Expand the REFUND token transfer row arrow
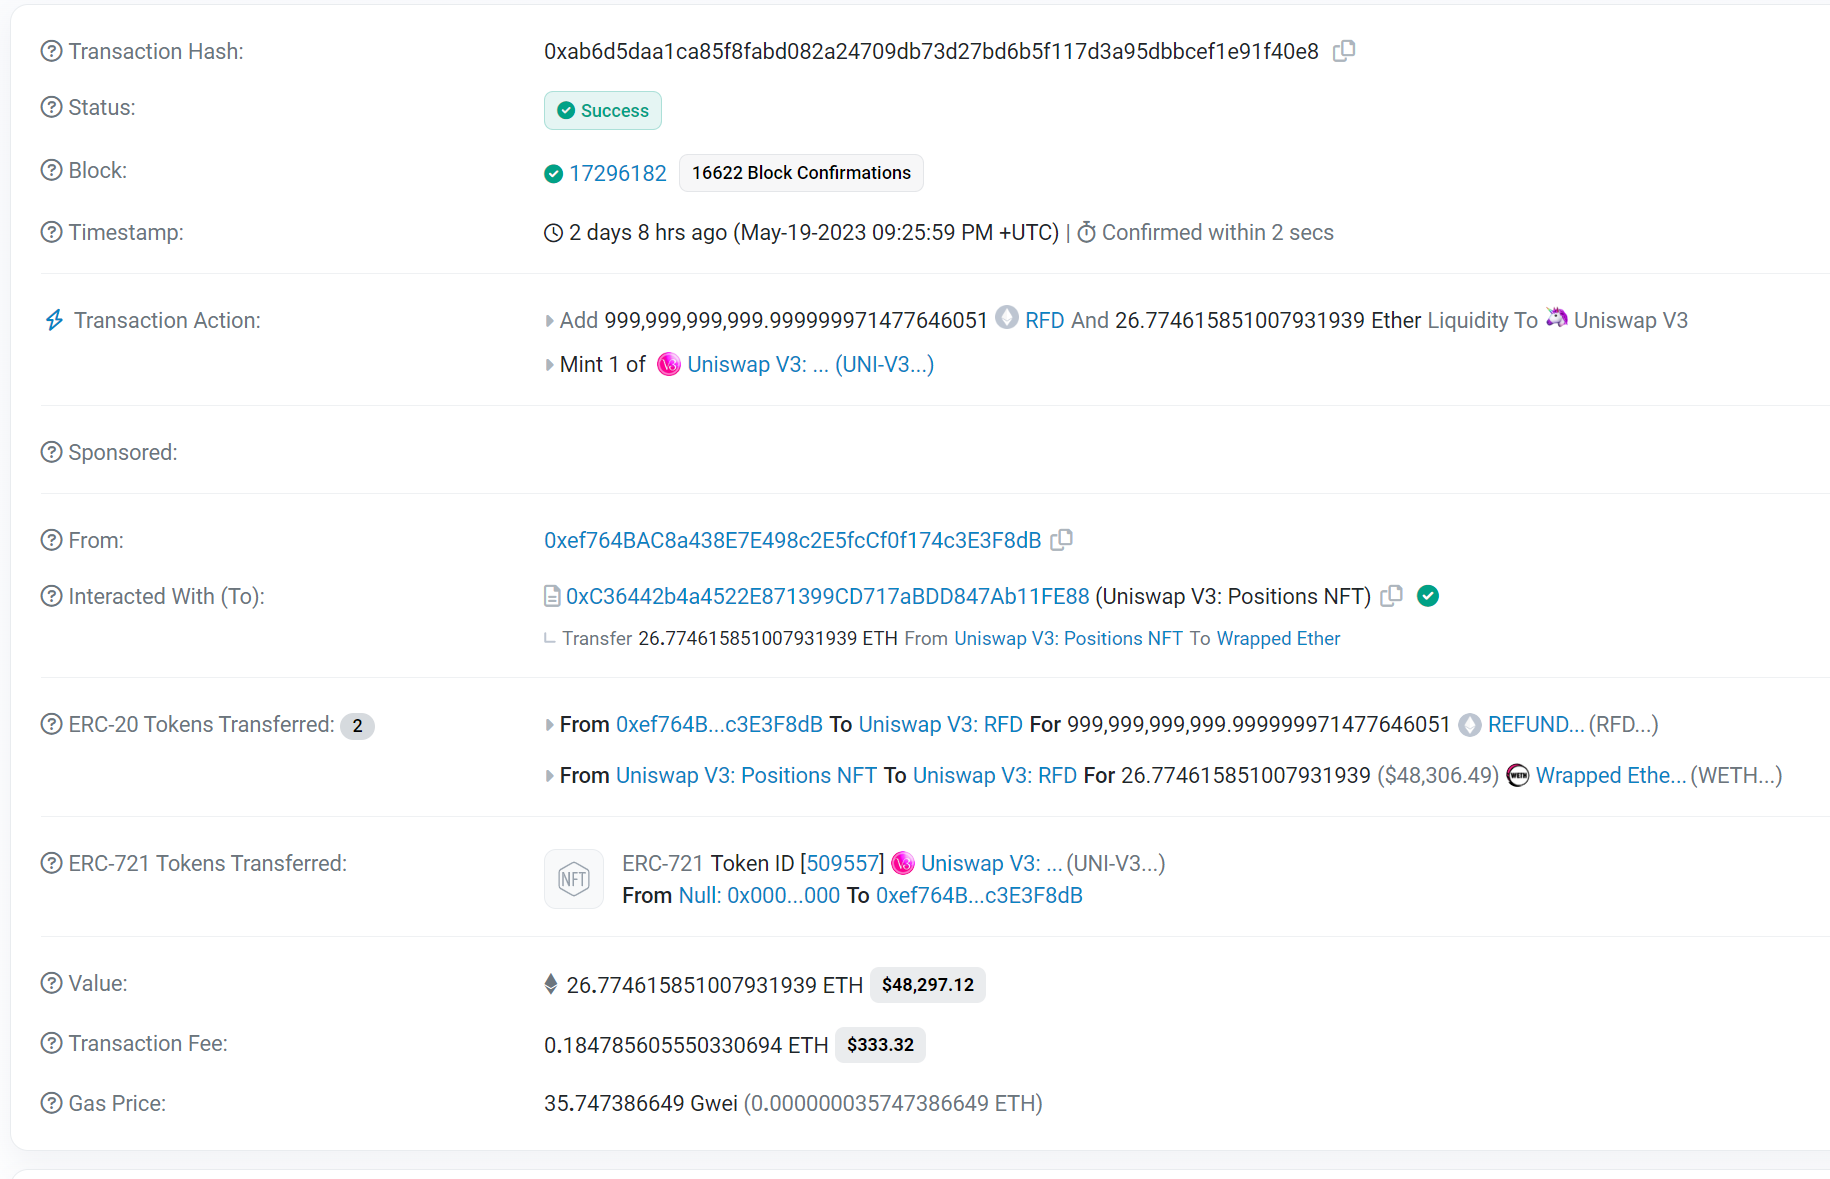The height and width of the screenshot is (1179, 1830). point(549,725)
